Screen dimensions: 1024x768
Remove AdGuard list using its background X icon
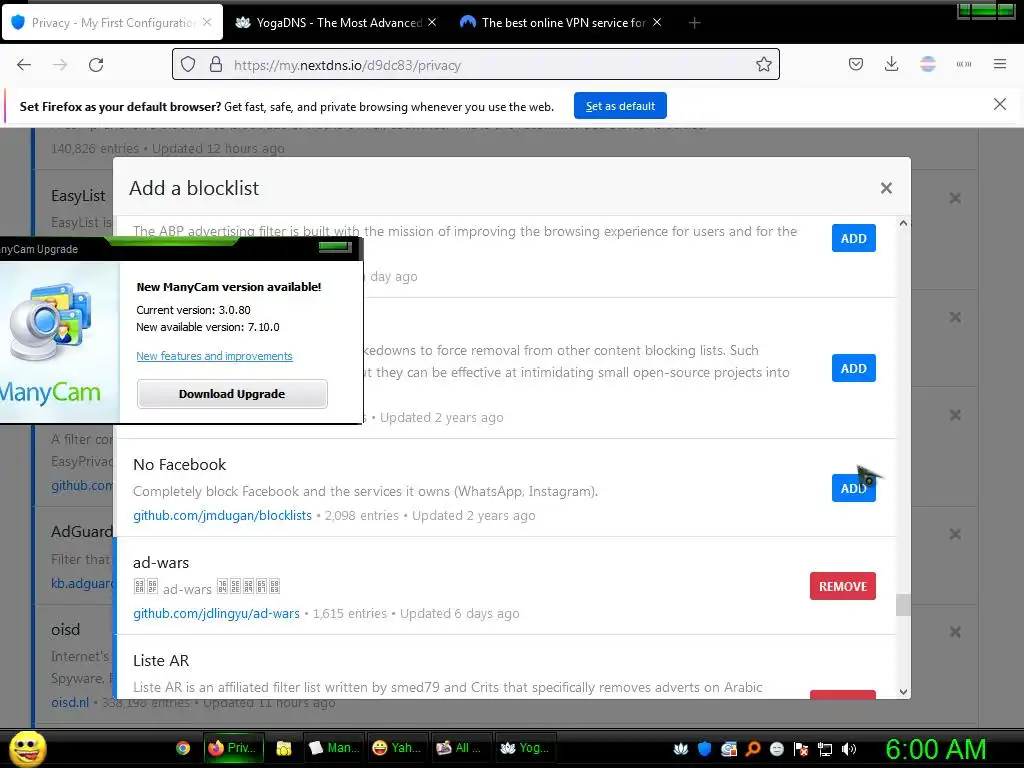(x=955, y=534)
